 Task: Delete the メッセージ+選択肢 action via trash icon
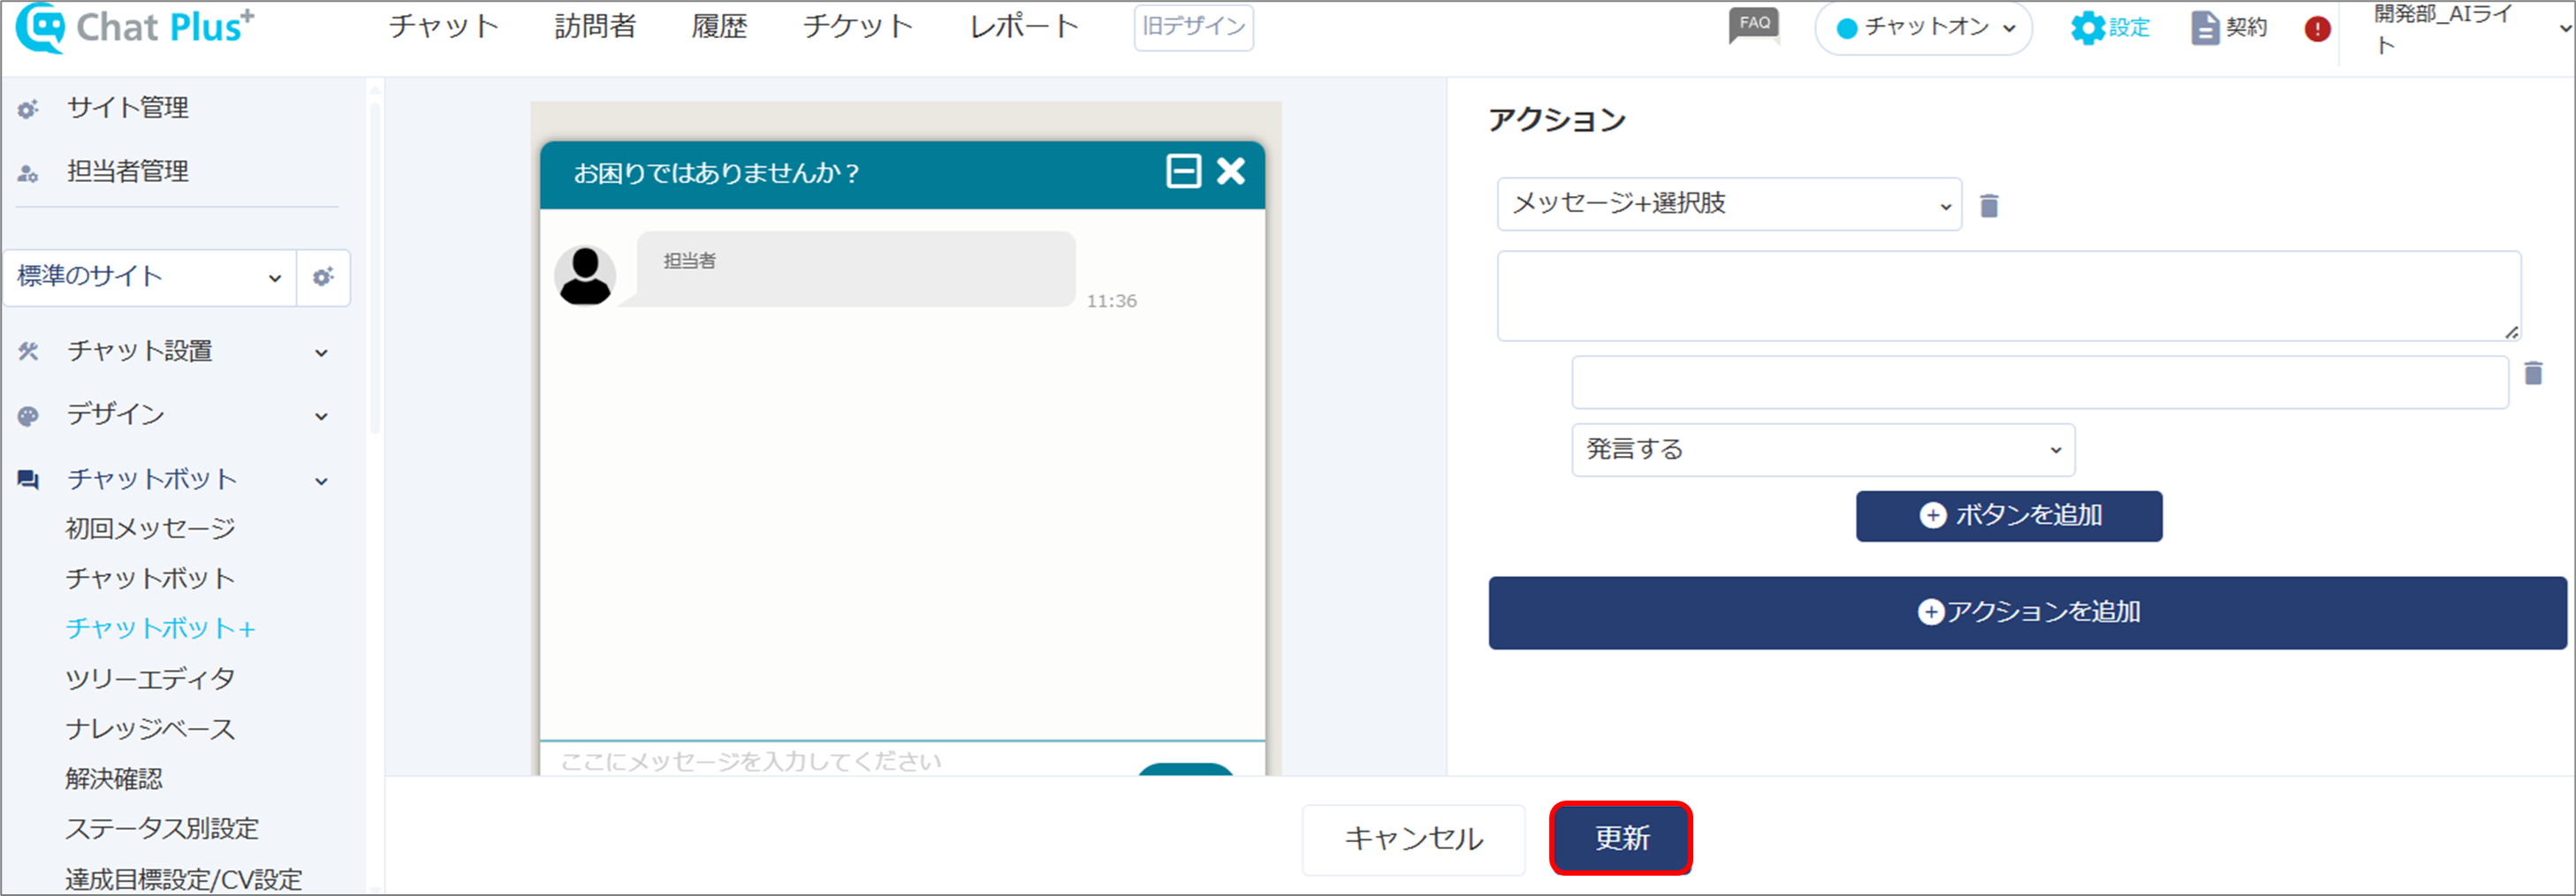tap(1989, 205)
